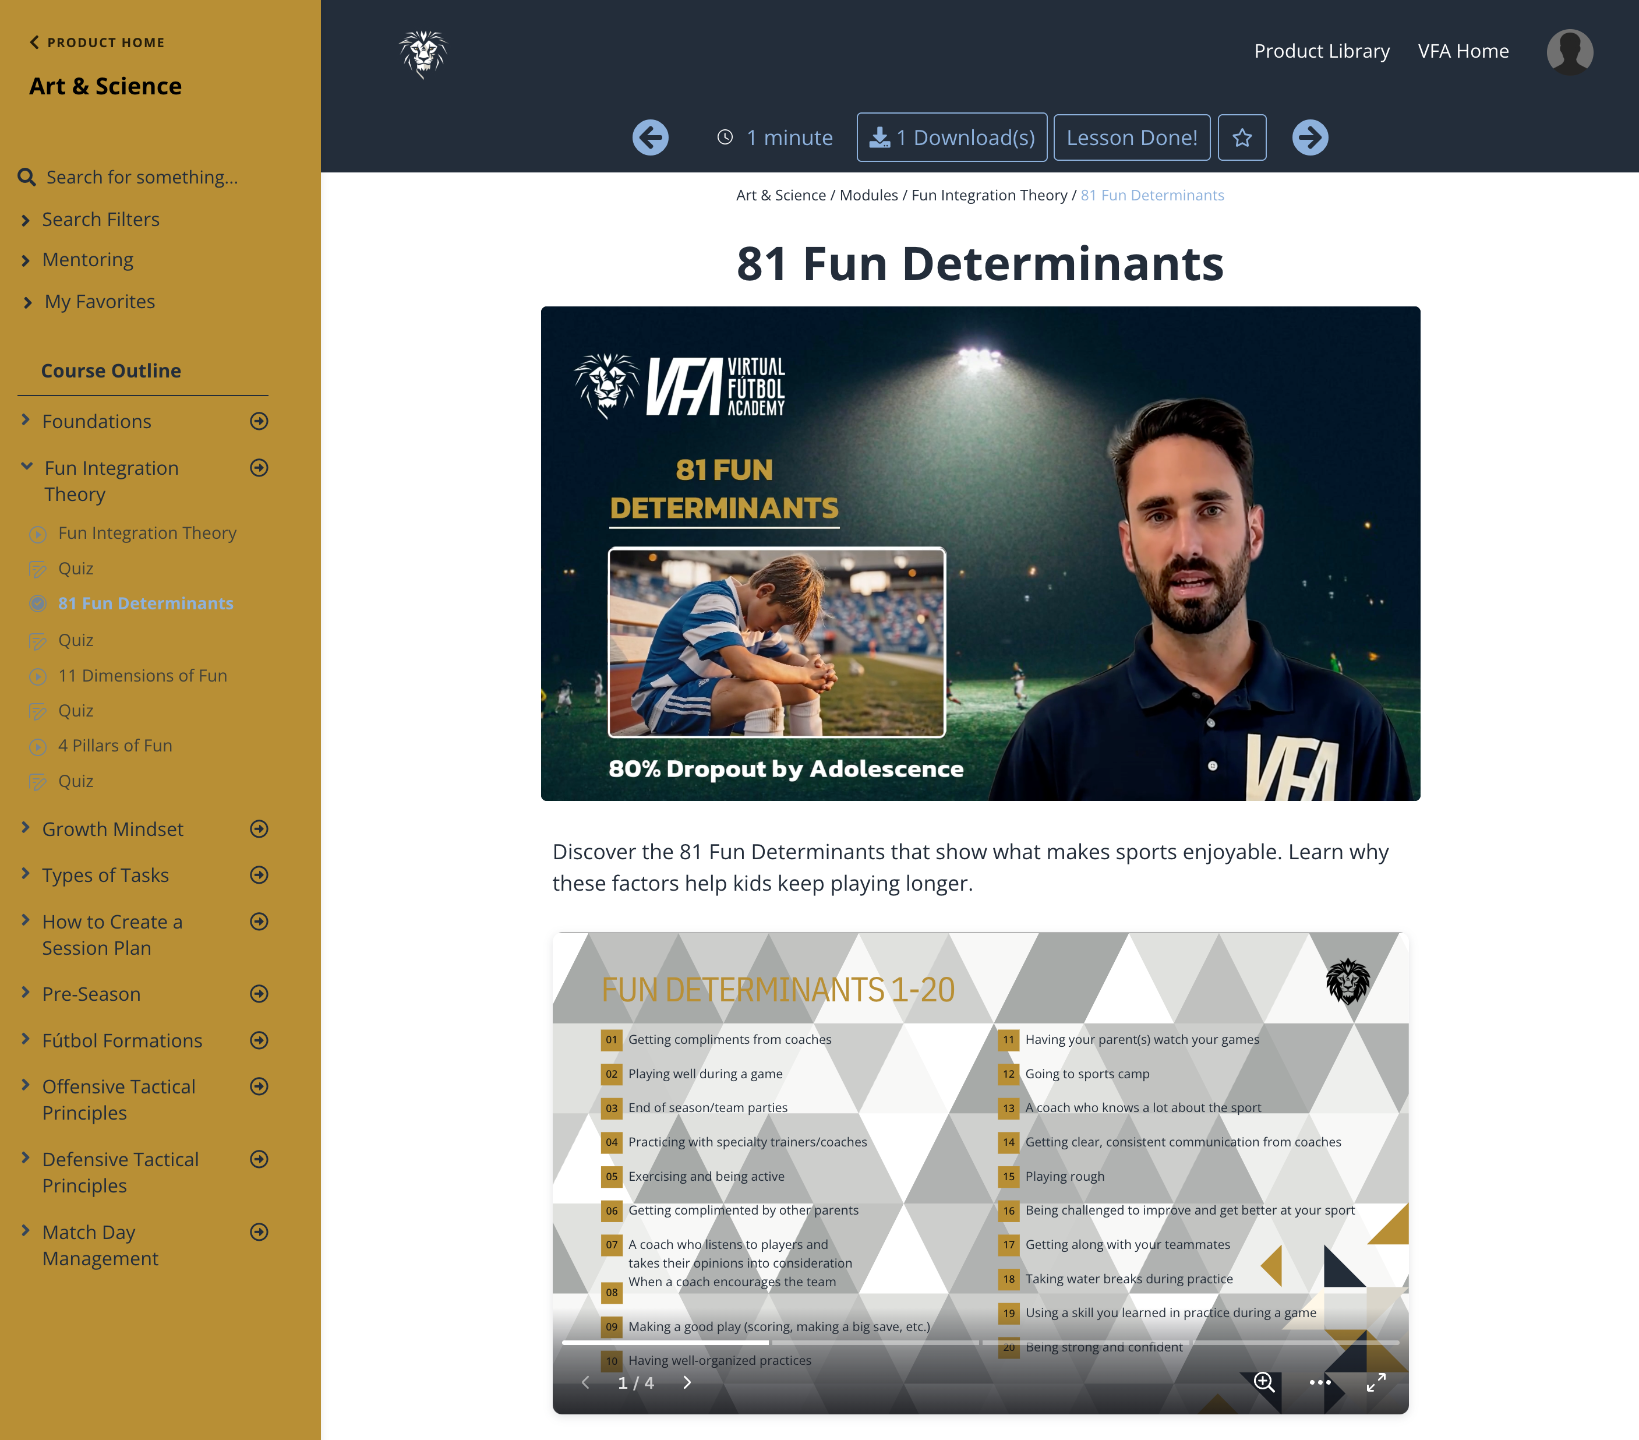Image resolution: width=1639 pixels, height=1440 pixels.
Task: Open Offensive Tactical Principles circle arrow
Action: click(259, 1086)
